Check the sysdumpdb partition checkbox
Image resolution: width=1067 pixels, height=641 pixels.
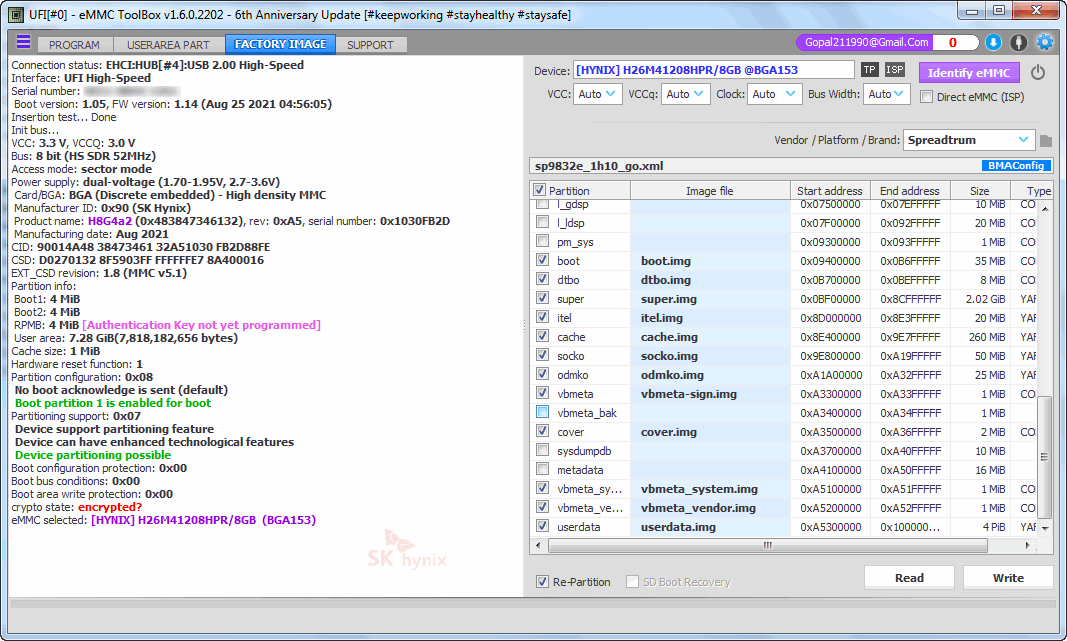coord(542,450)
